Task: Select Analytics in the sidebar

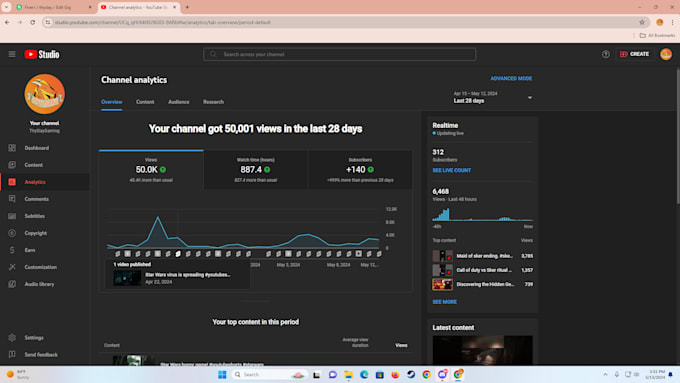Action: tap(45, 182)
